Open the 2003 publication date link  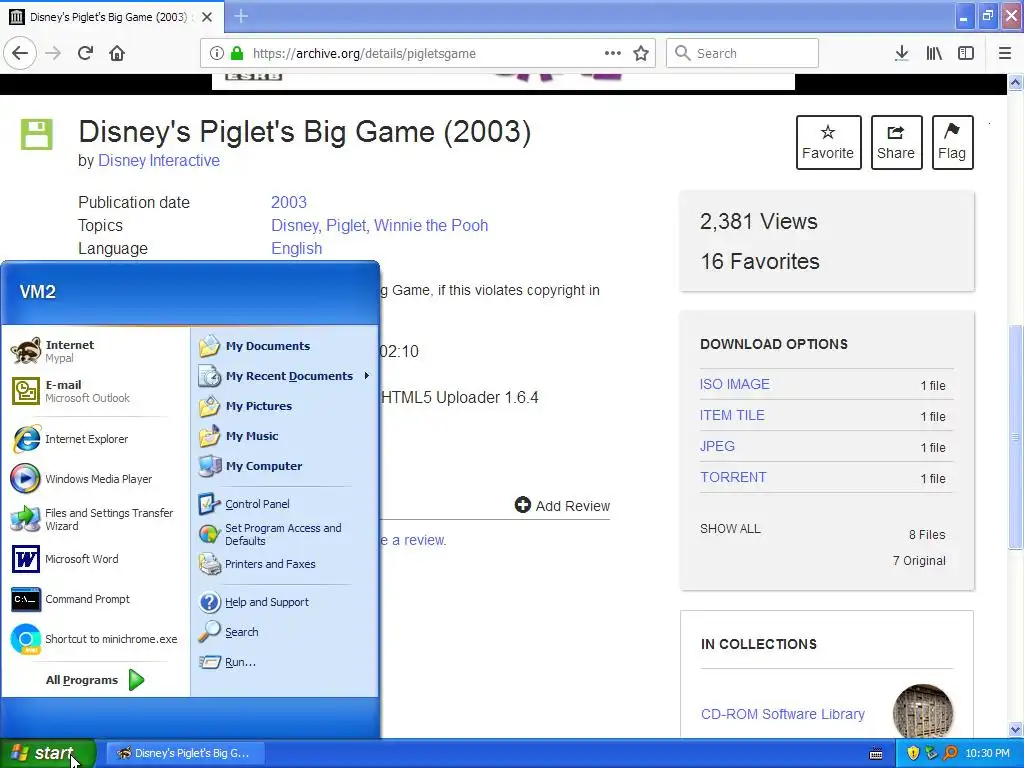tap(289, 202)
